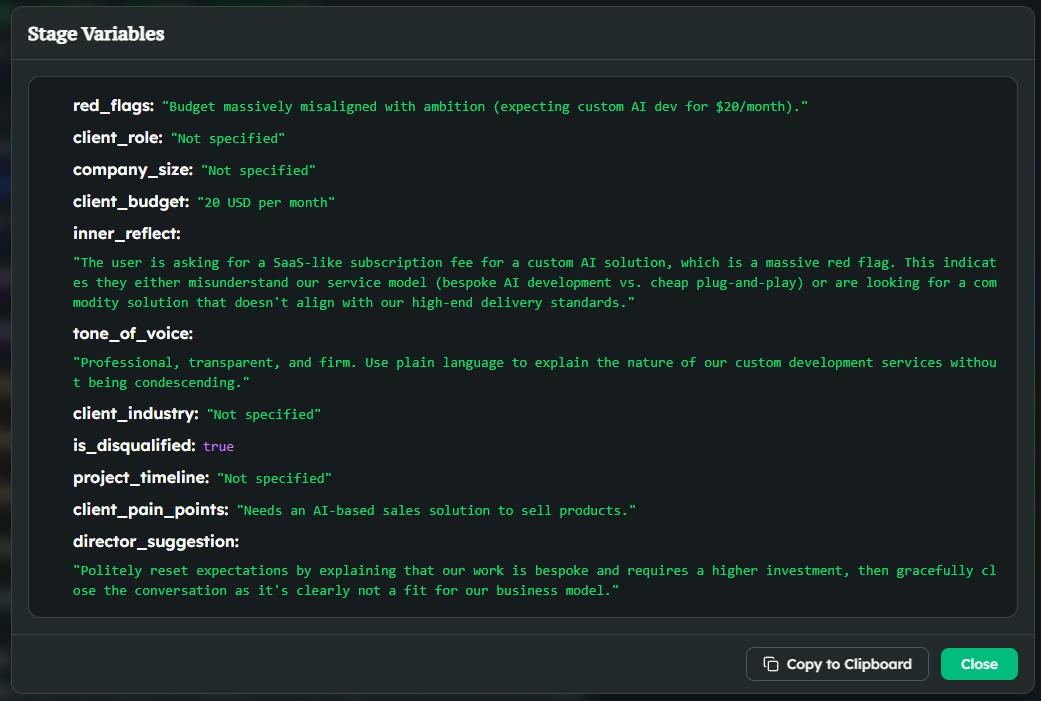This screenshot has width=1041, height=701.
Task: Click the Copy to Clipboard button
Action: tap(837, 664)
